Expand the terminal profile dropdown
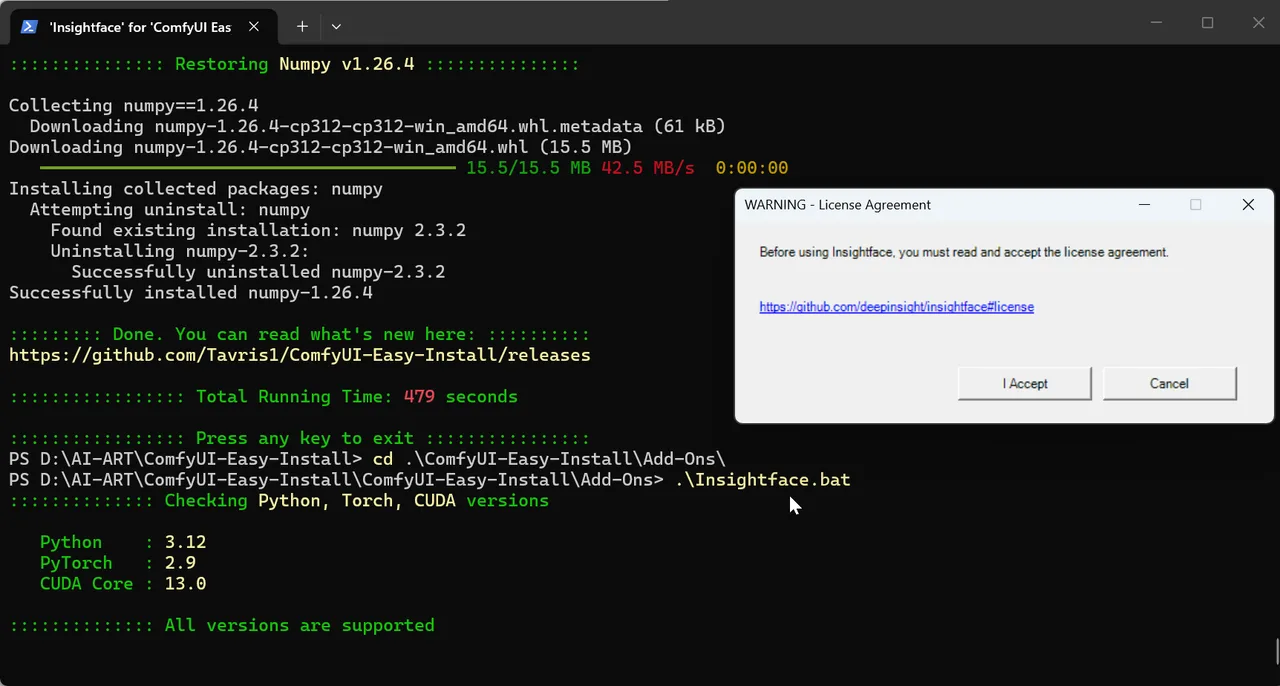 pos(336,27)
